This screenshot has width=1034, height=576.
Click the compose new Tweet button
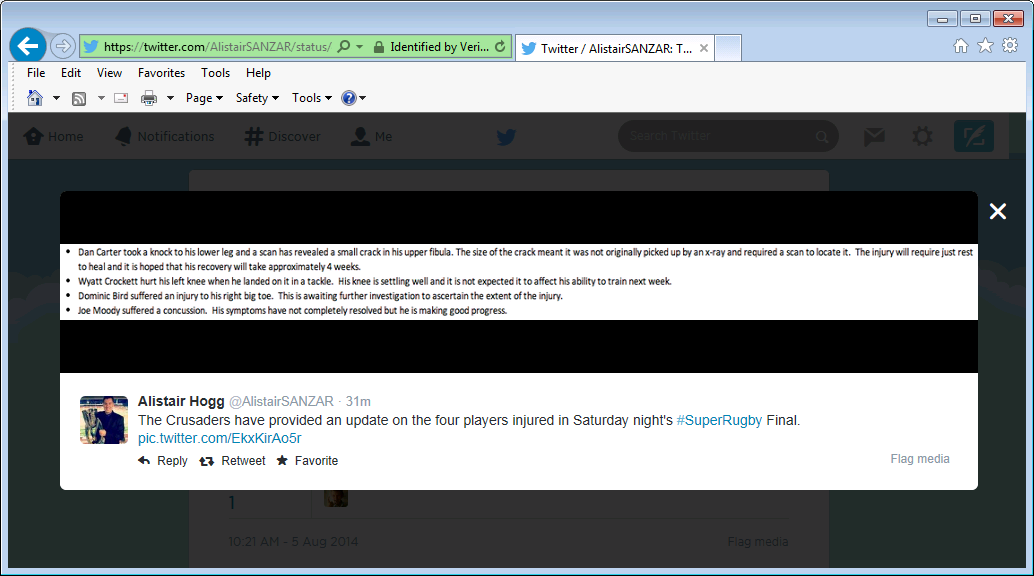(974, 137)
